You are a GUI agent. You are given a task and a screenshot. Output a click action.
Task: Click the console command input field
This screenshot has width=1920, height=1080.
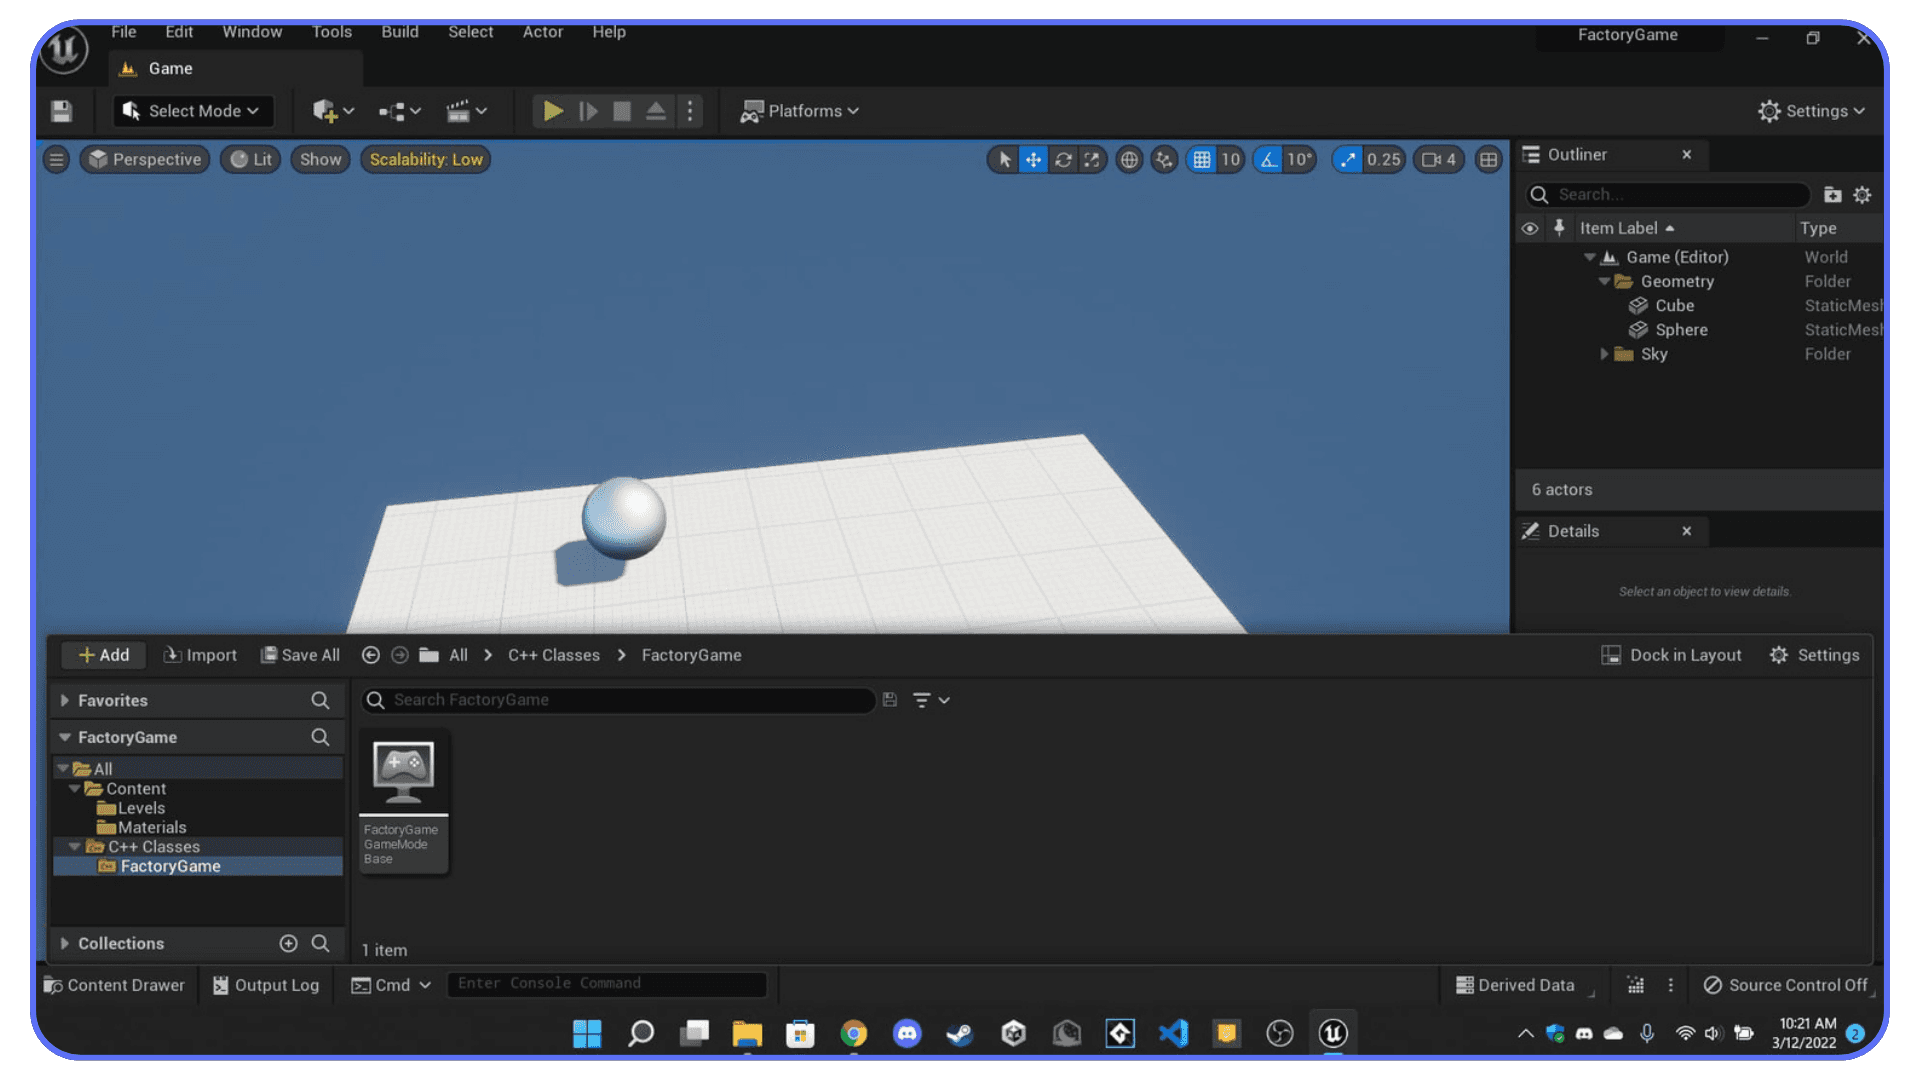607,983
